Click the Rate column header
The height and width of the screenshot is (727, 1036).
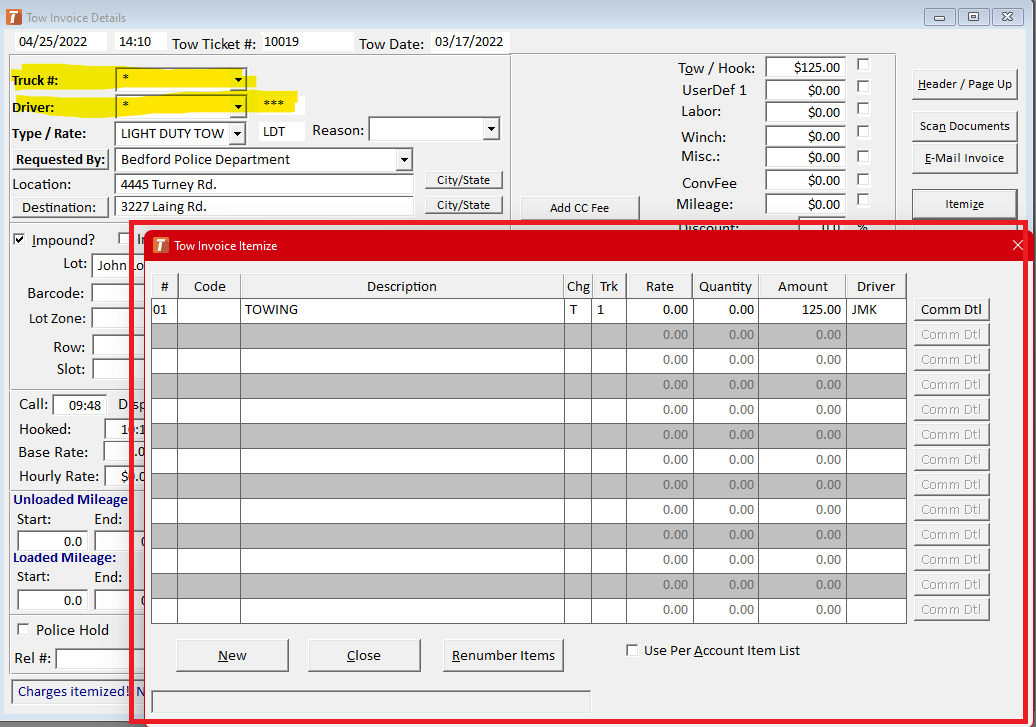click(659, 286)
